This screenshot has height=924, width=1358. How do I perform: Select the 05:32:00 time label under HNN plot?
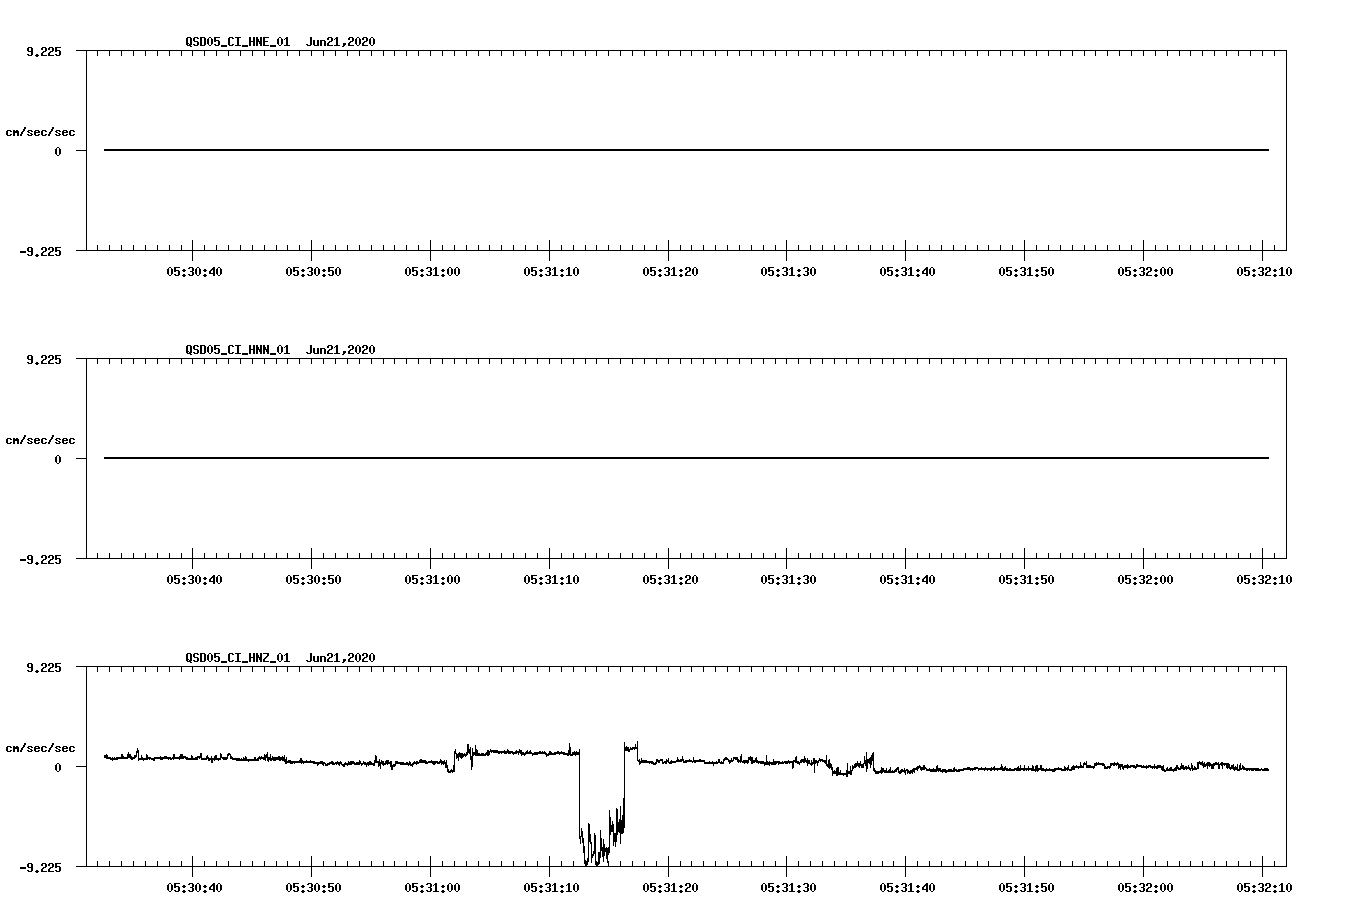(x=1145, y=580)
